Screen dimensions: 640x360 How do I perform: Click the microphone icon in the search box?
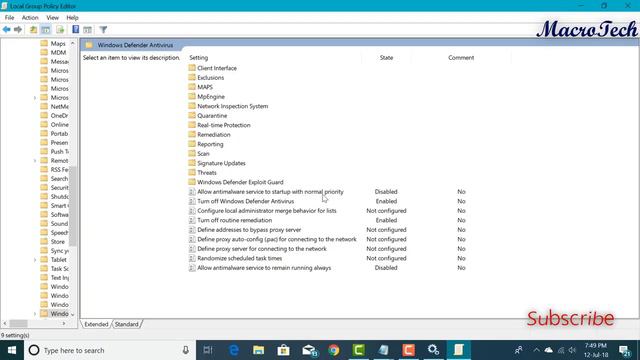click(185, 350)
